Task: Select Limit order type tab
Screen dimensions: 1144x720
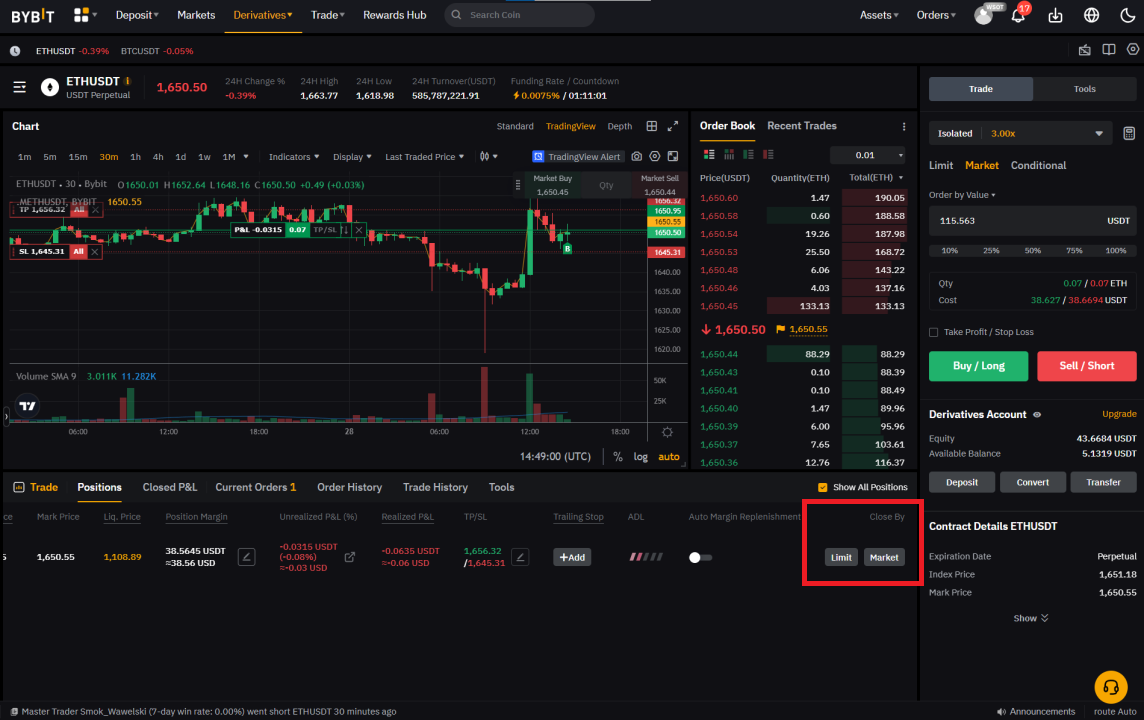Action: pos(940,166)
